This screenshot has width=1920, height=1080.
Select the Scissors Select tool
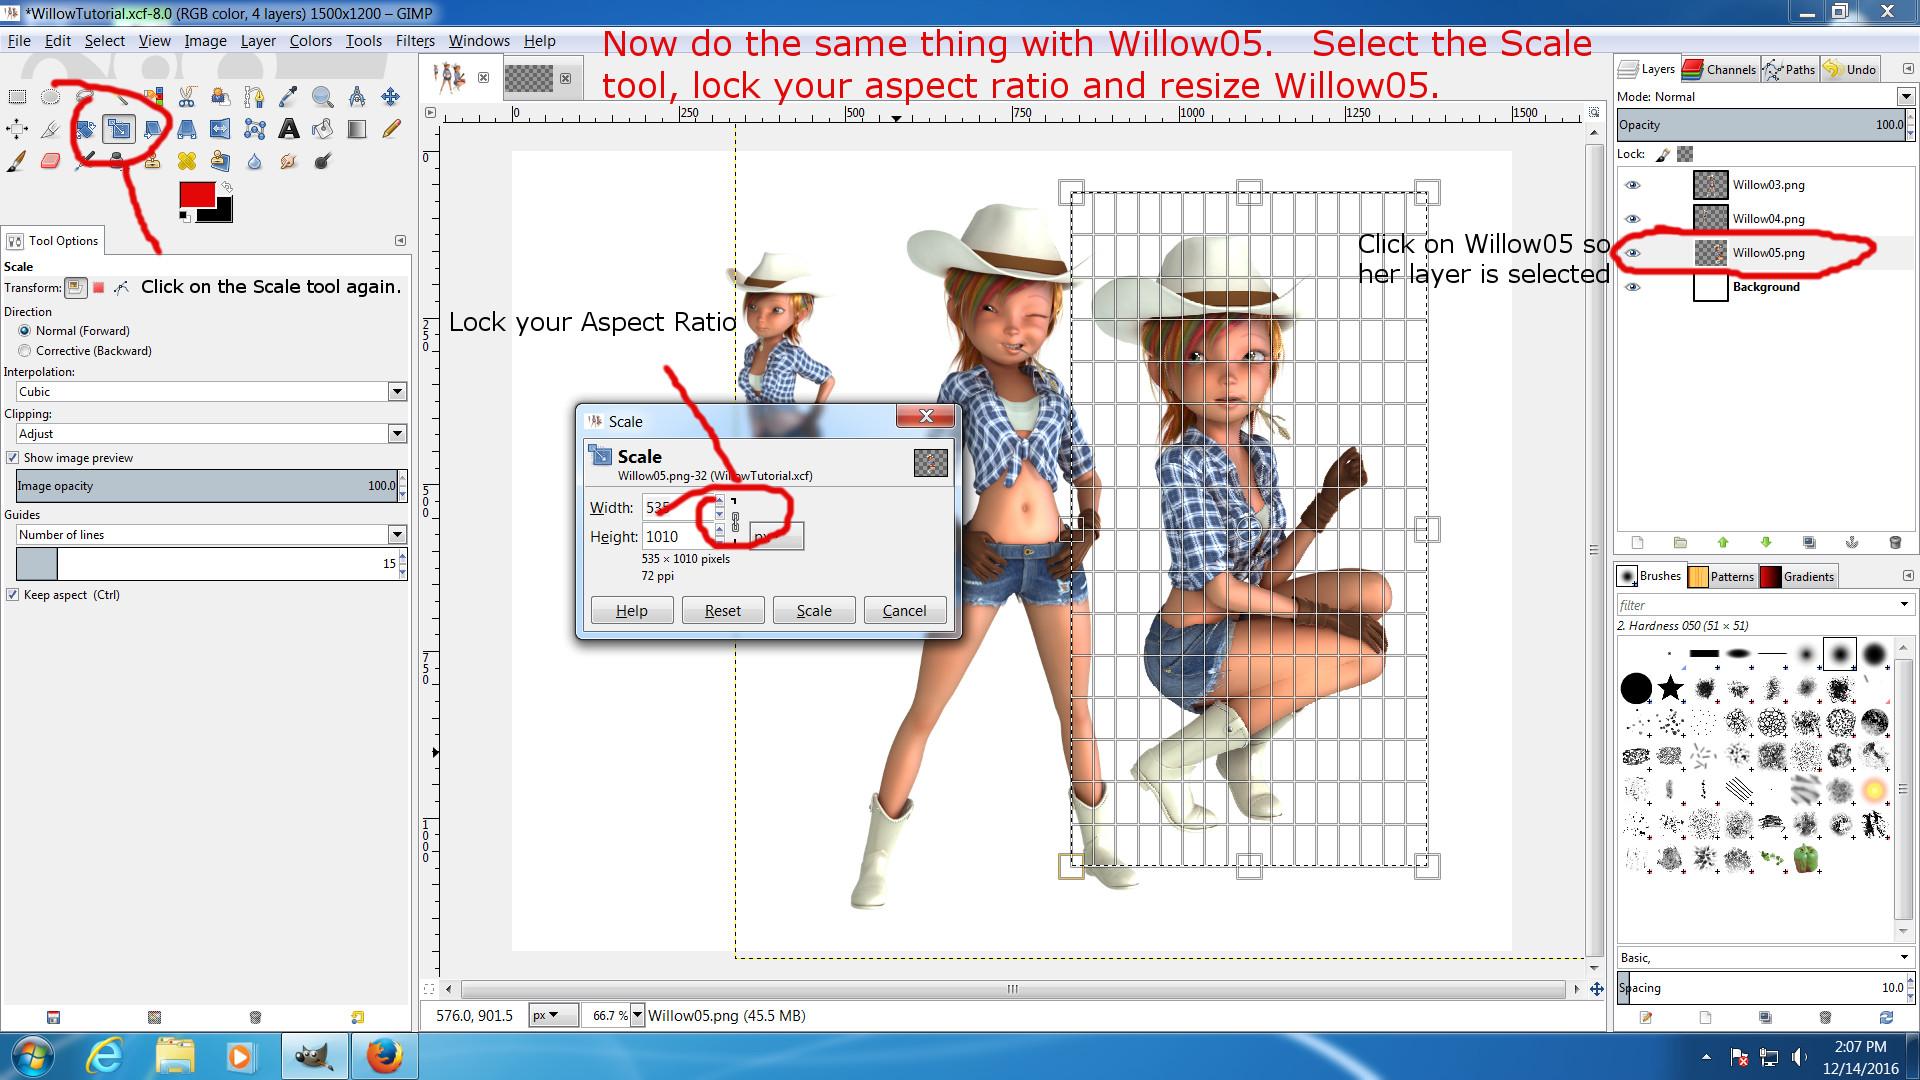[187, 96]
